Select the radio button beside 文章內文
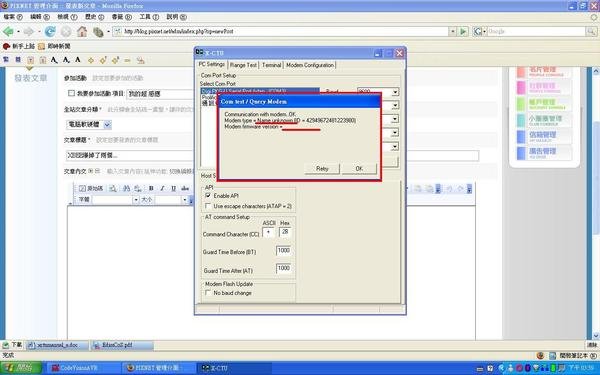600x375 pixels. click(91, 171)
